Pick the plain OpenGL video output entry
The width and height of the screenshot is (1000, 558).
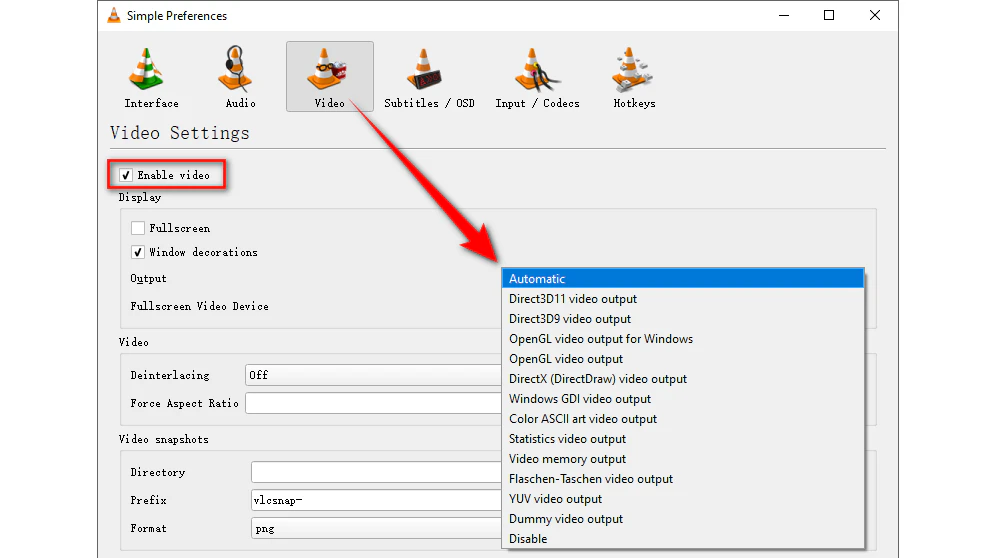[682, 358]
